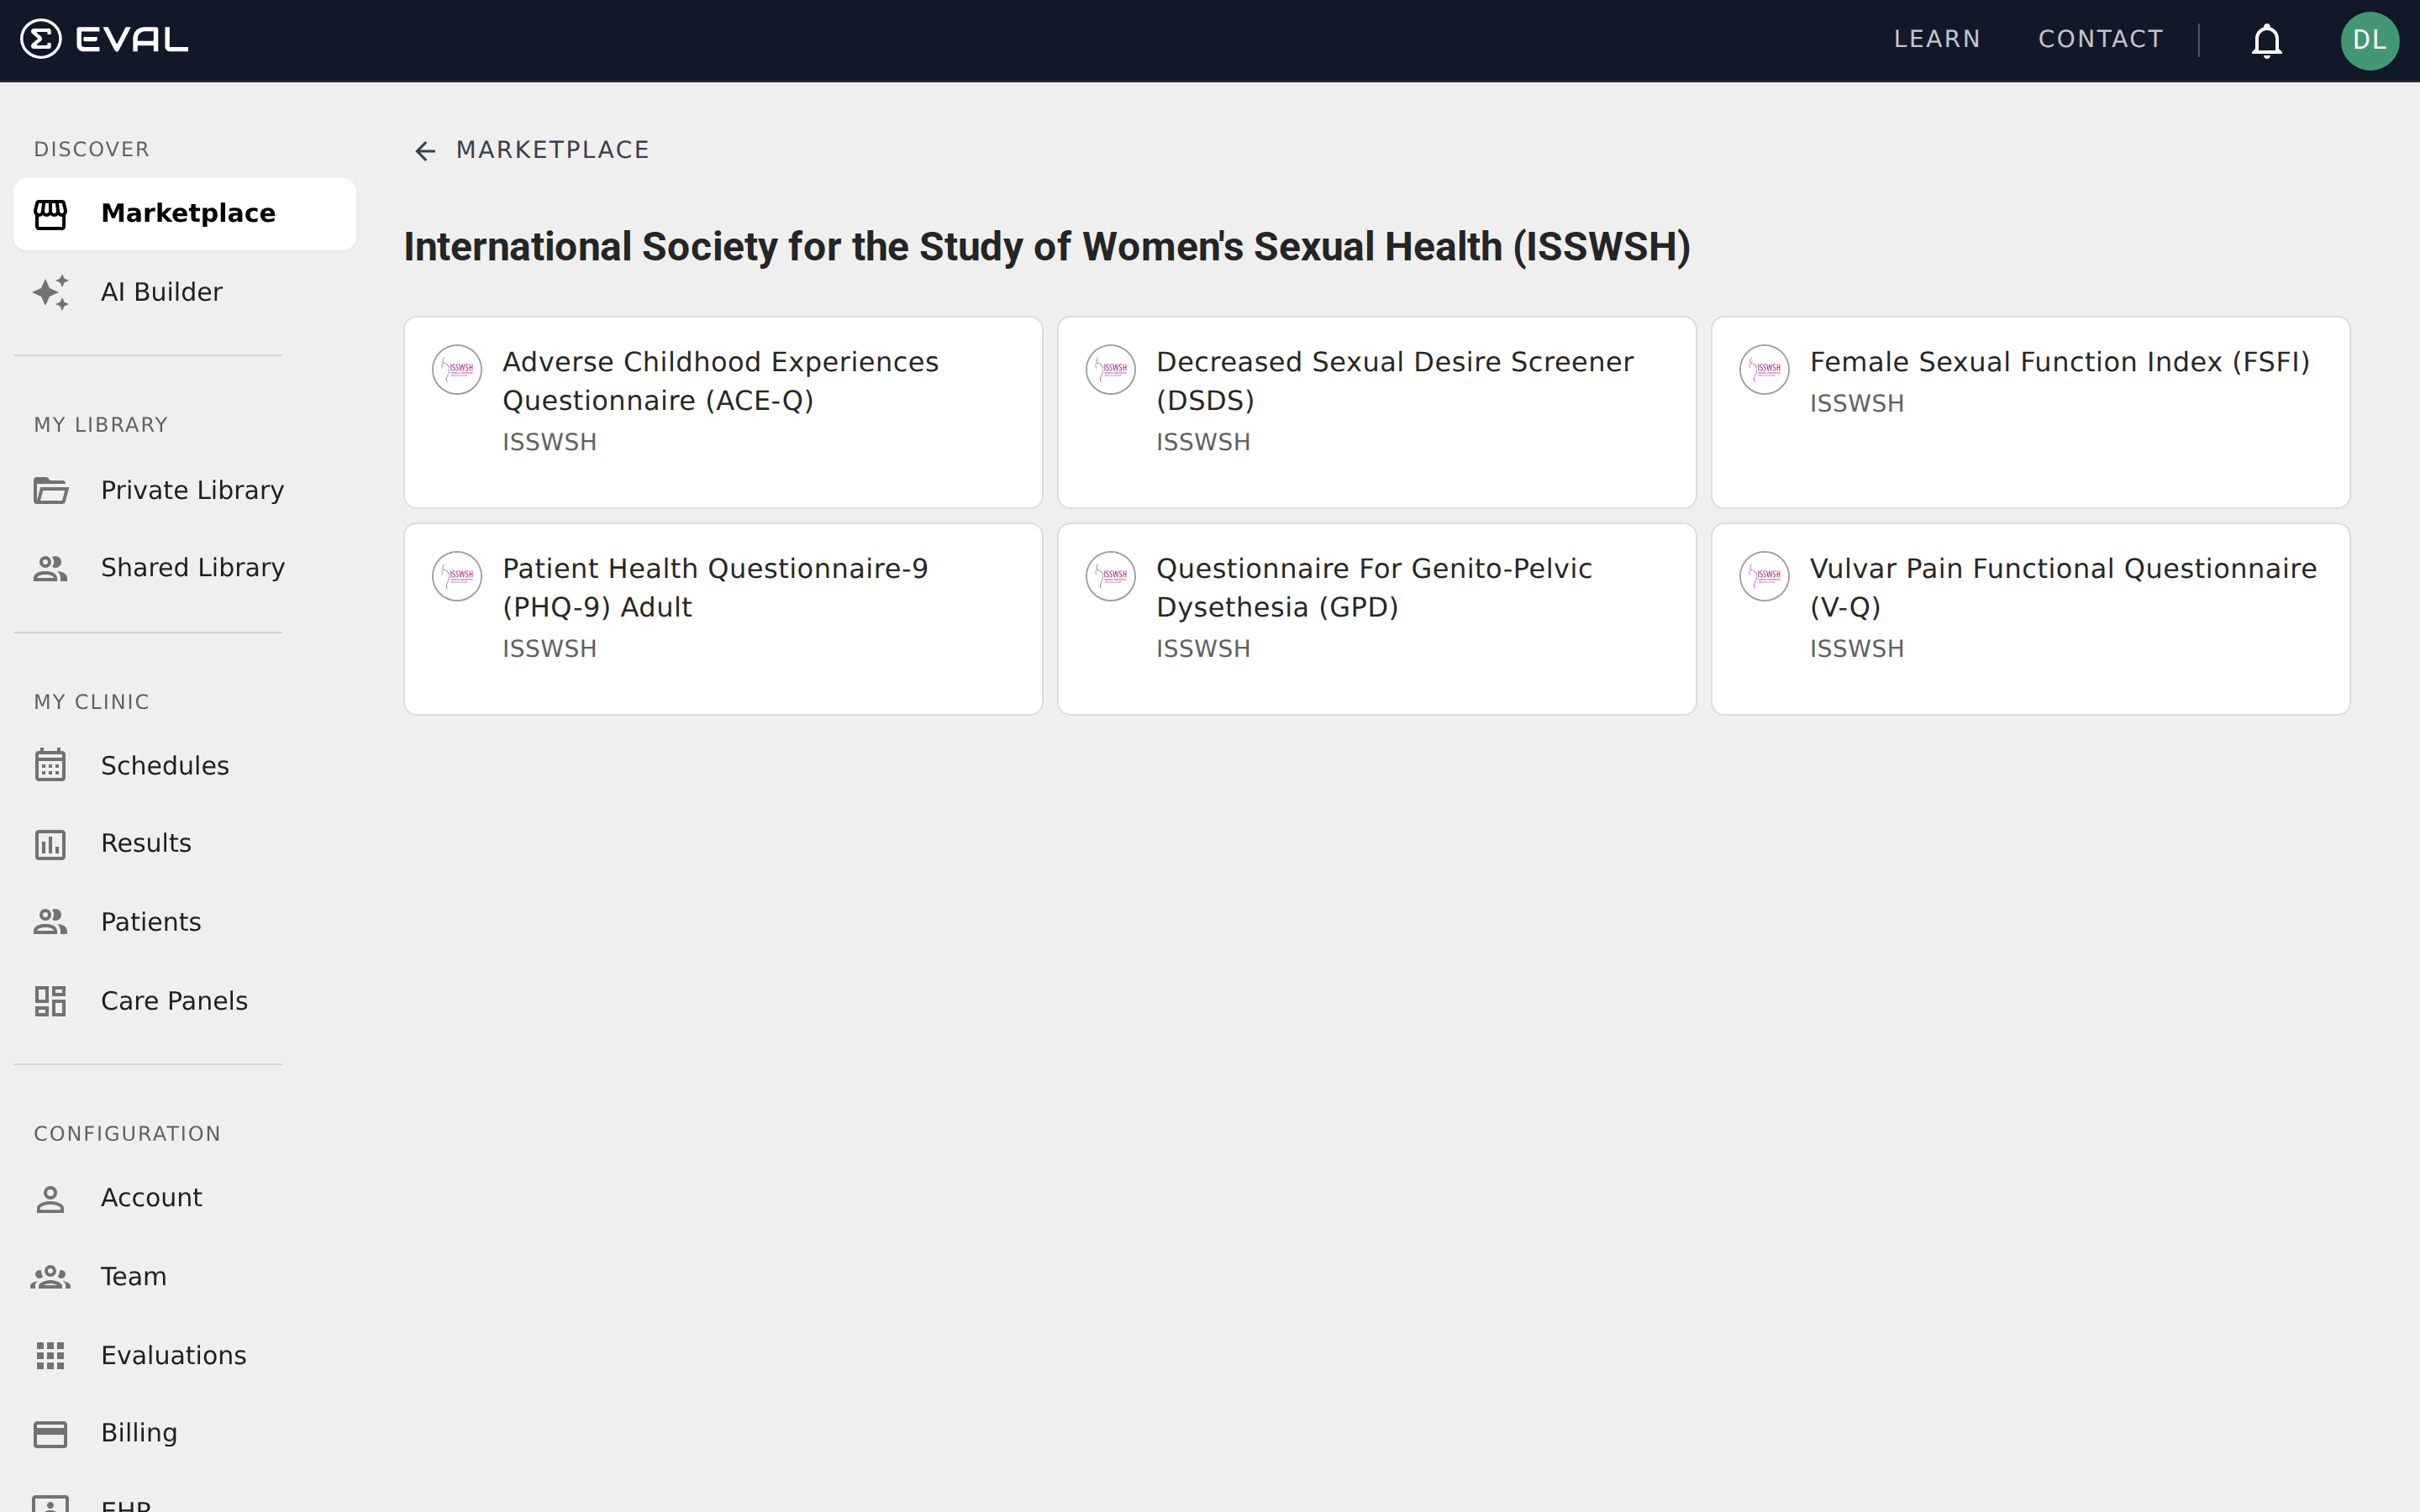Go to Account configuration

point(150,1198)
